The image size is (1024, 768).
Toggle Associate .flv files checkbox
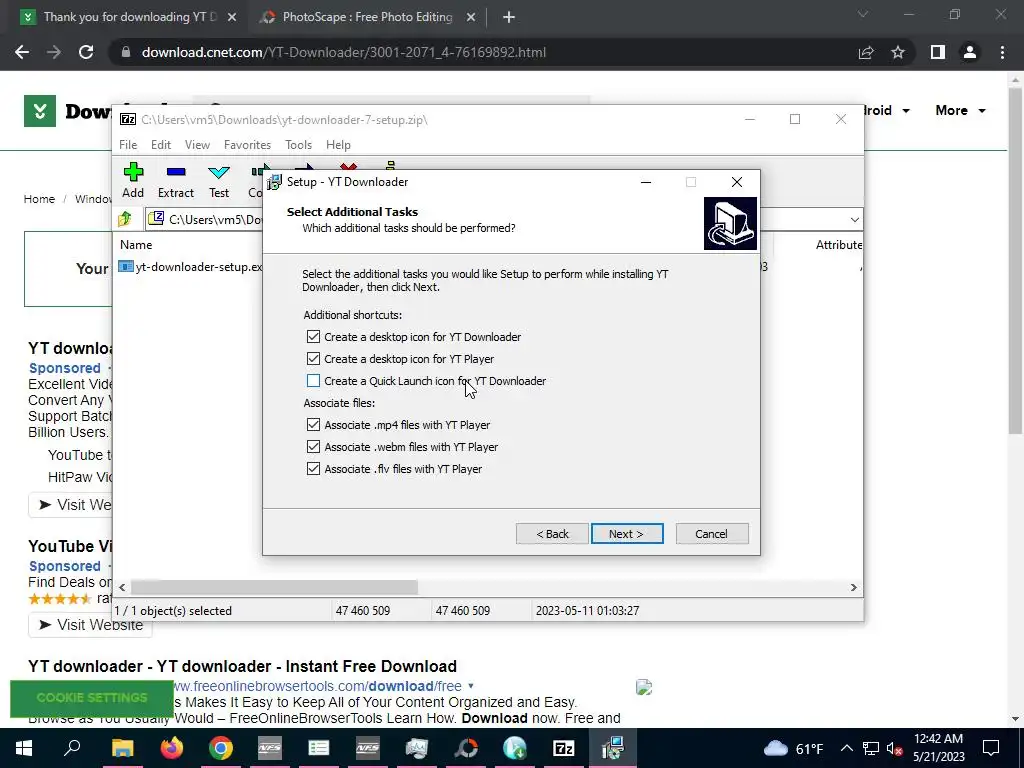tap(313, 469)
